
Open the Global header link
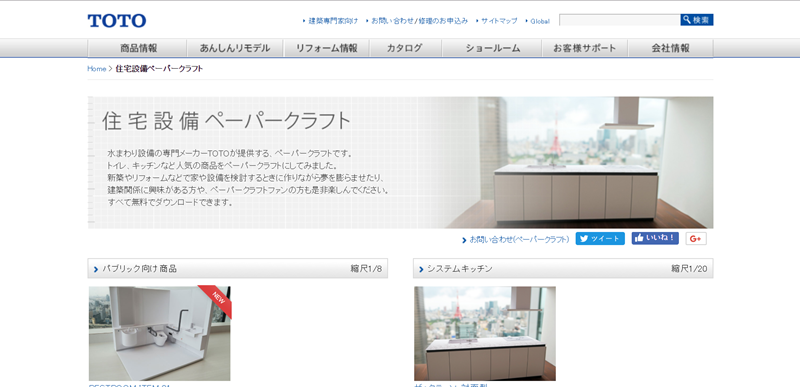pos(540,21)
